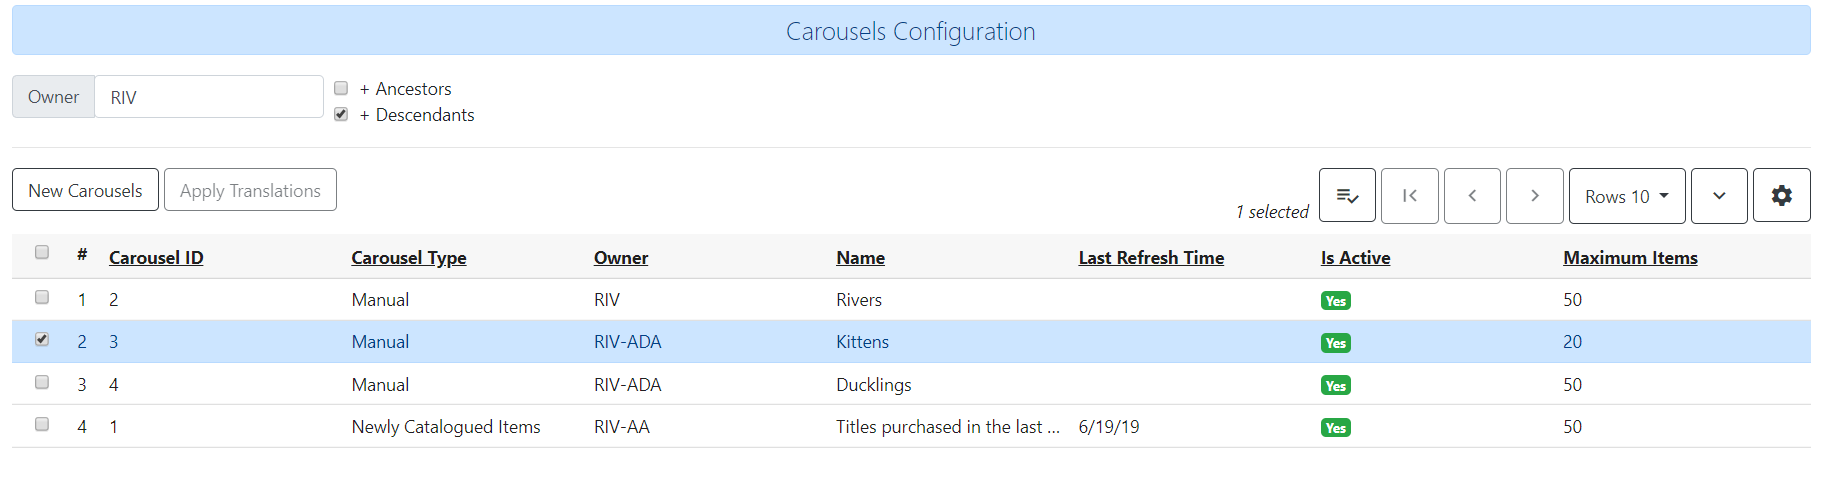Click the Apply Translations button

point(250,190)
